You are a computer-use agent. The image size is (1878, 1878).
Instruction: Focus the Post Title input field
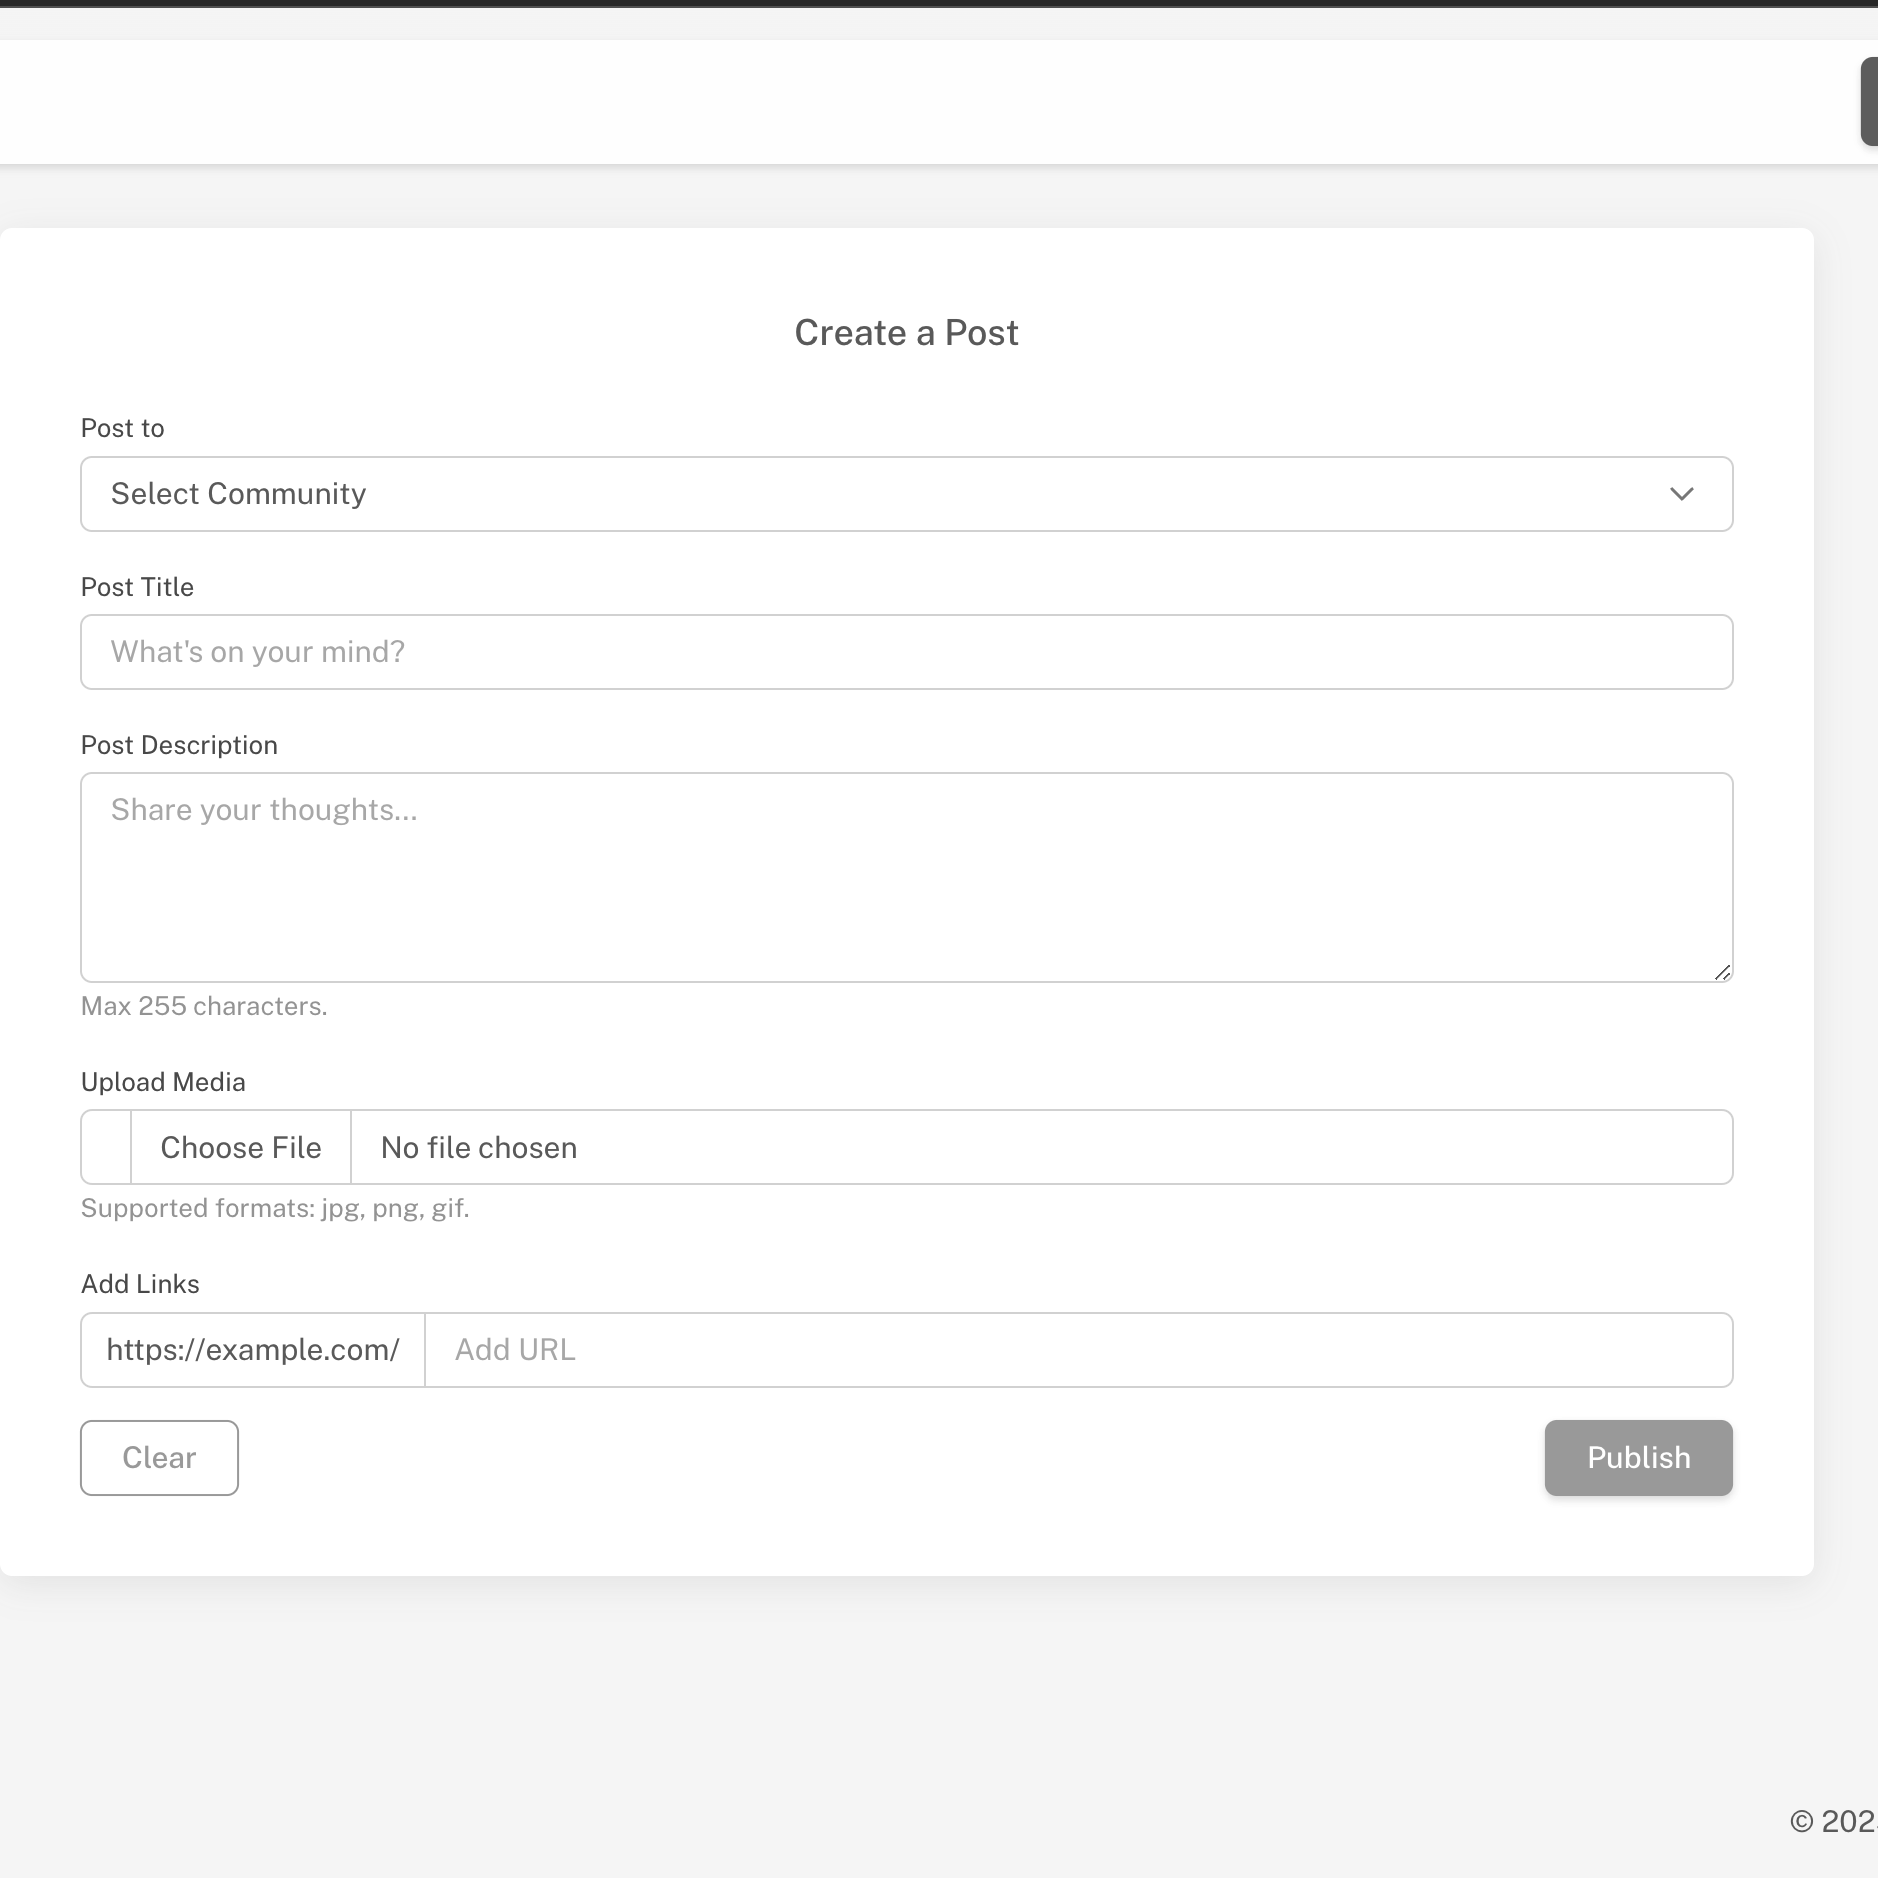click(x=906, y=652)
